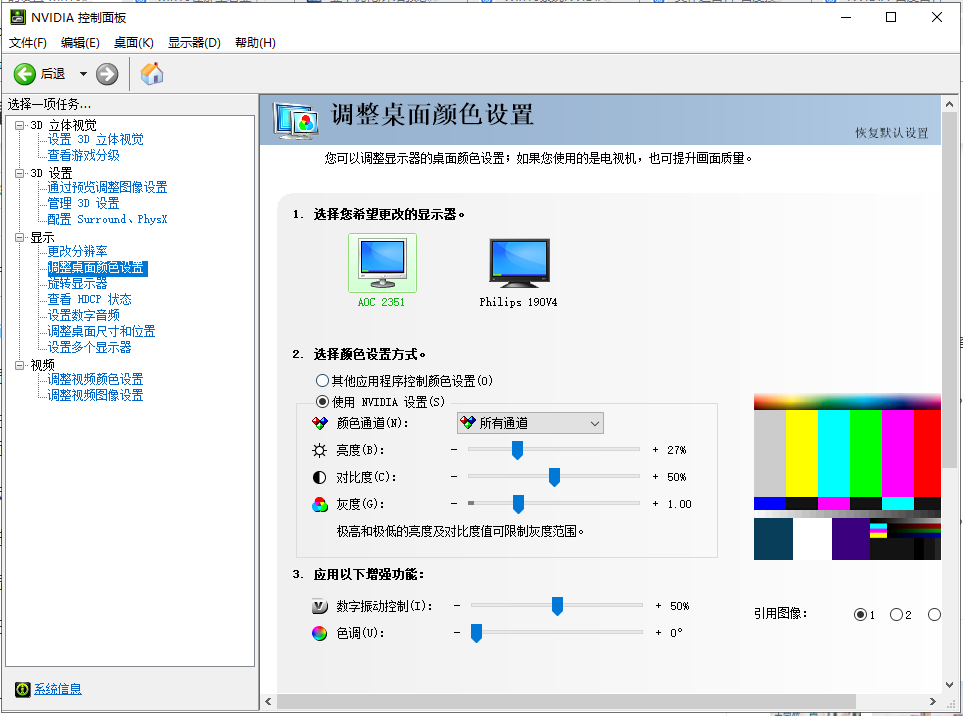Image resolution: width=963 pixels, height=716 pixels.
Task: Select 其他应用程序控制颜色设置 option
Action: 326,380
